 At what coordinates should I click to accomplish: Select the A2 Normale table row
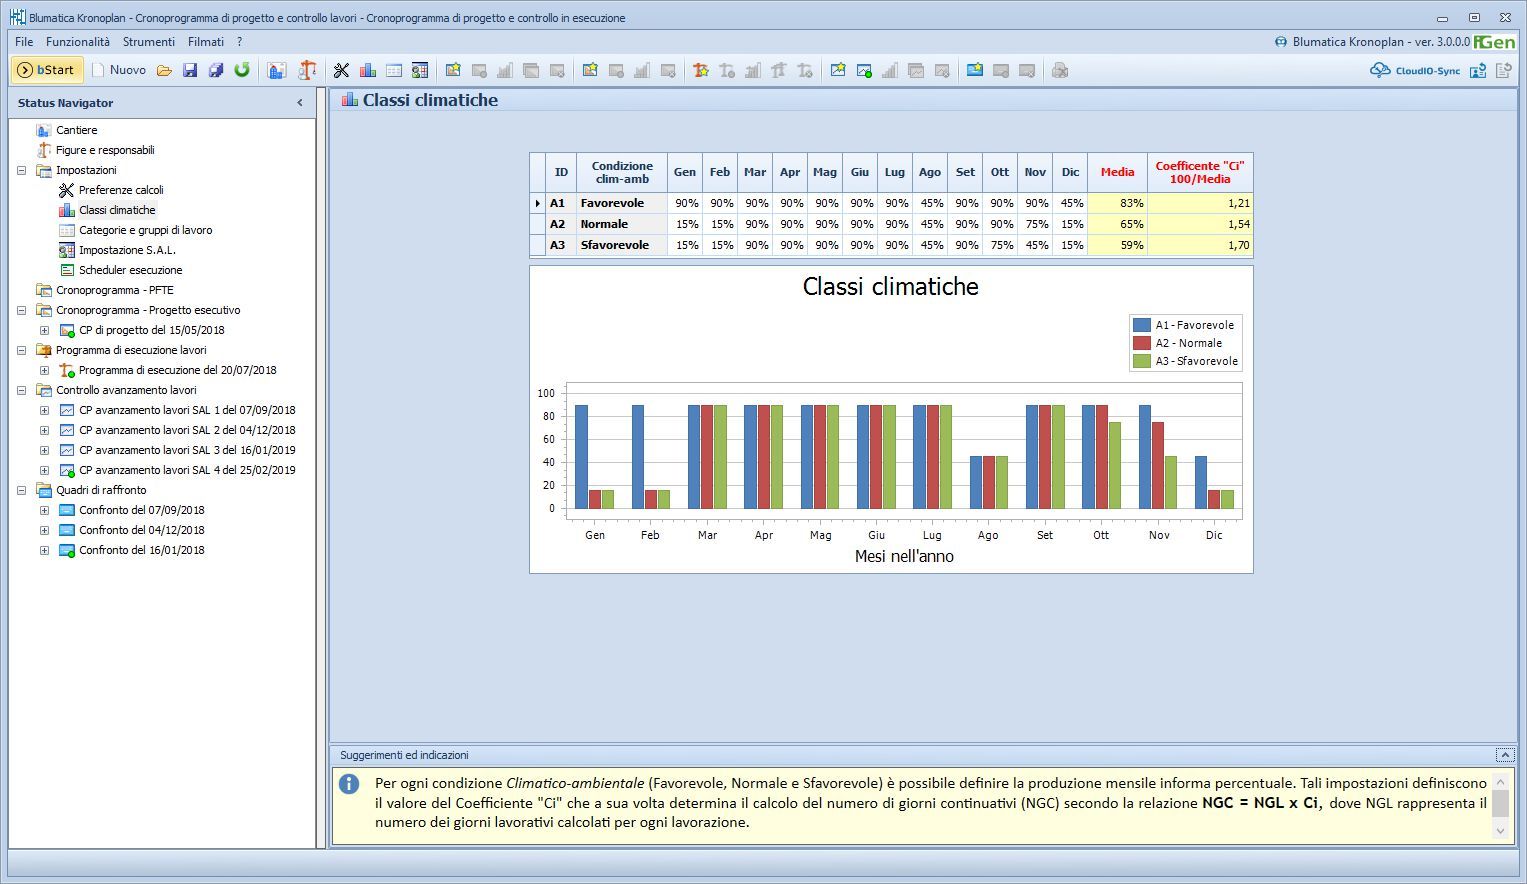click(x=604, y=224)
